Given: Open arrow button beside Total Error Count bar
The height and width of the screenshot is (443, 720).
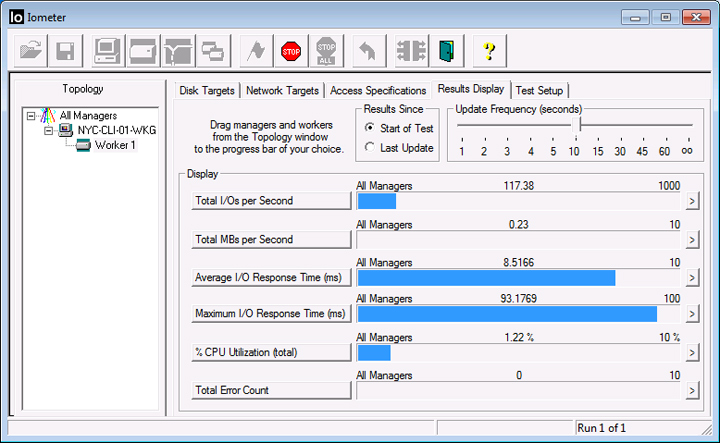Looking at the screenshot, I should tap(691, 390).
